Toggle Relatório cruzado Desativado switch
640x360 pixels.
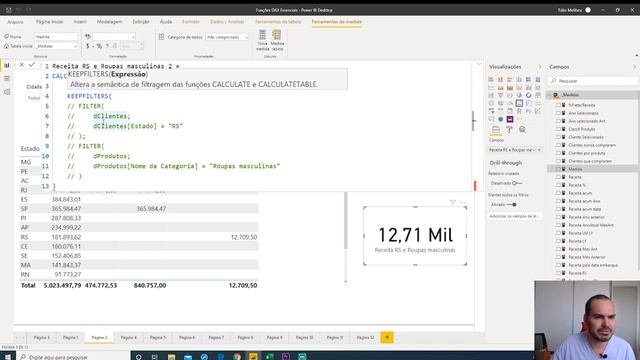click(516, 183)
